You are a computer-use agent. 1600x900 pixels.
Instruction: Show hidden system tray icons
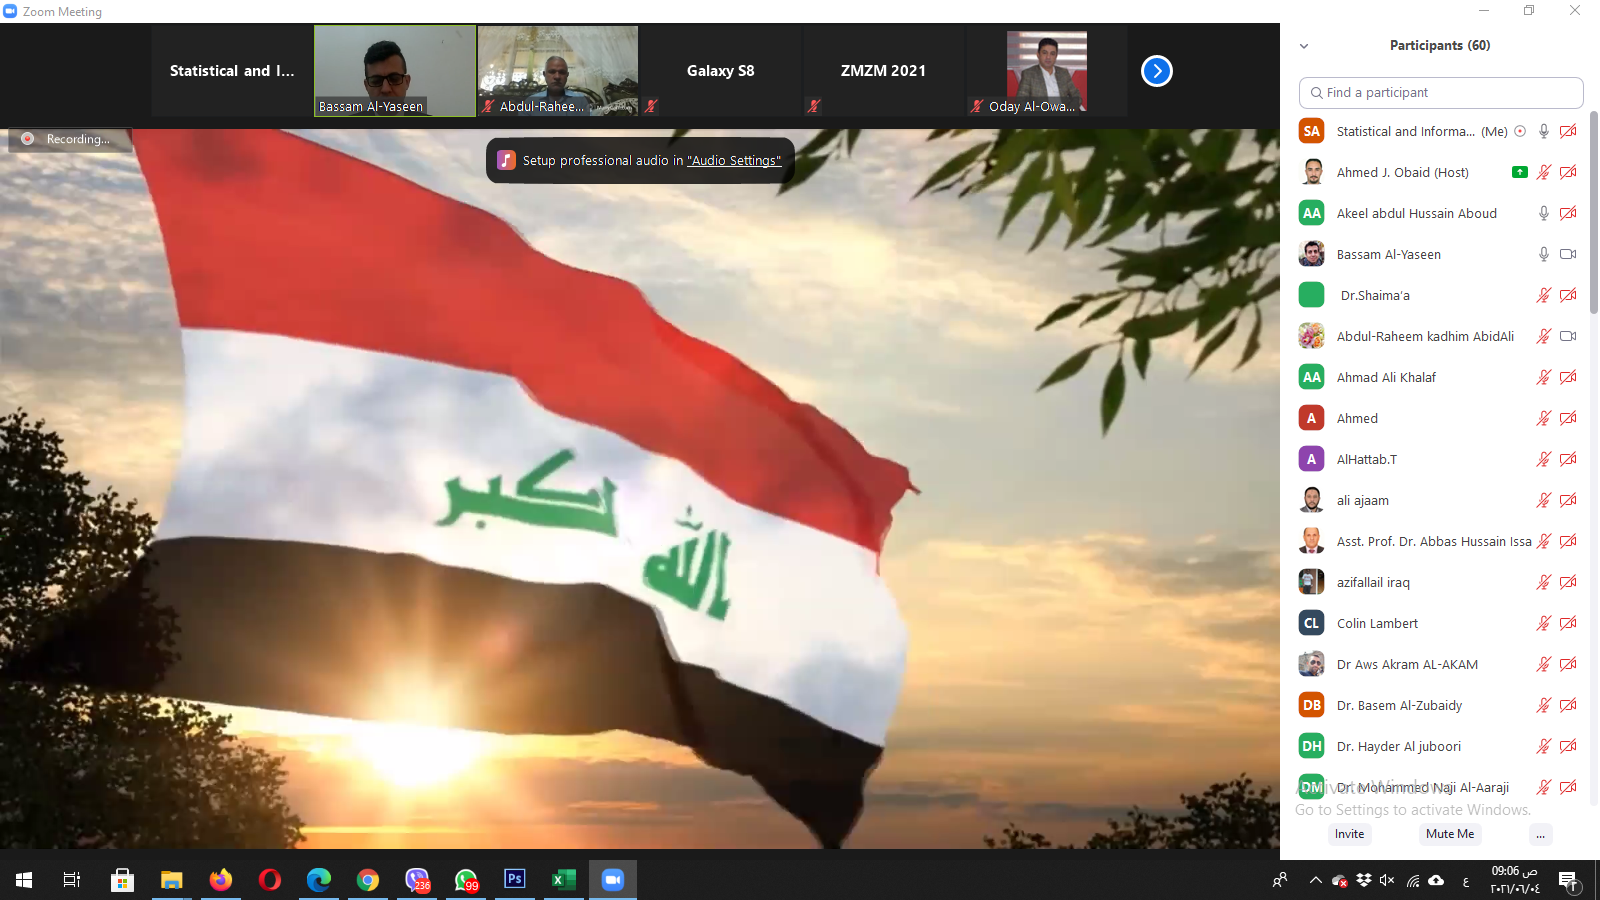click(1315, 880)
